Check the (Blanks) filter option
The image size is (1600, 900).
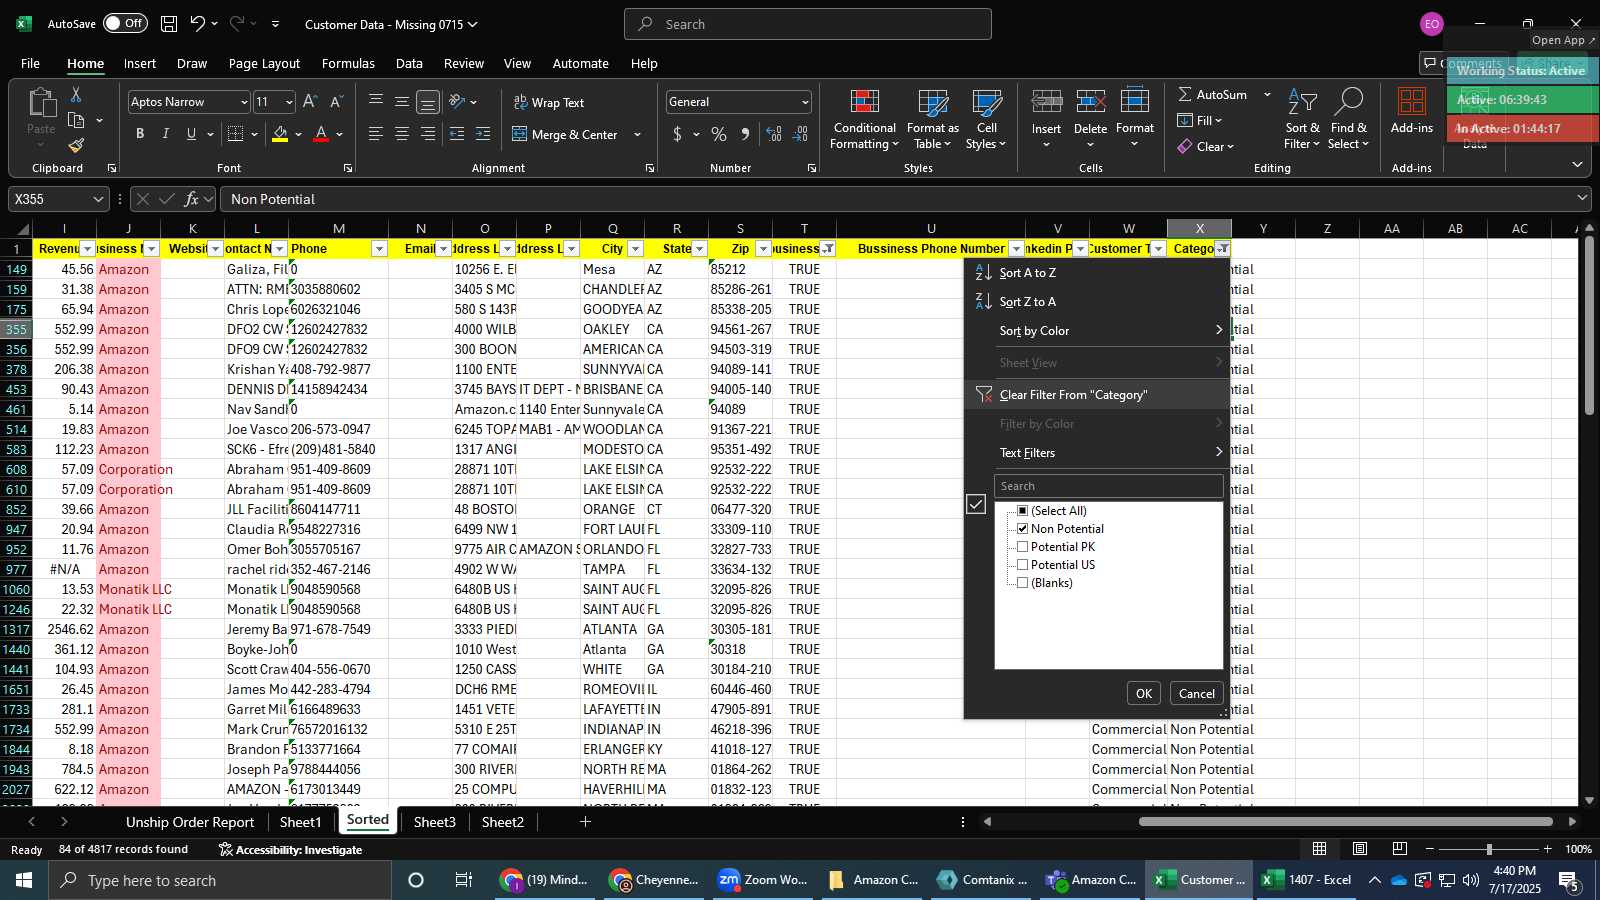1022,583
